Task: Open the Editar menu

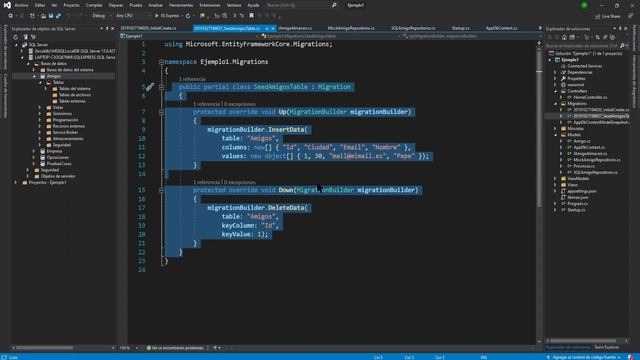Action: click(x=40, y=5)
